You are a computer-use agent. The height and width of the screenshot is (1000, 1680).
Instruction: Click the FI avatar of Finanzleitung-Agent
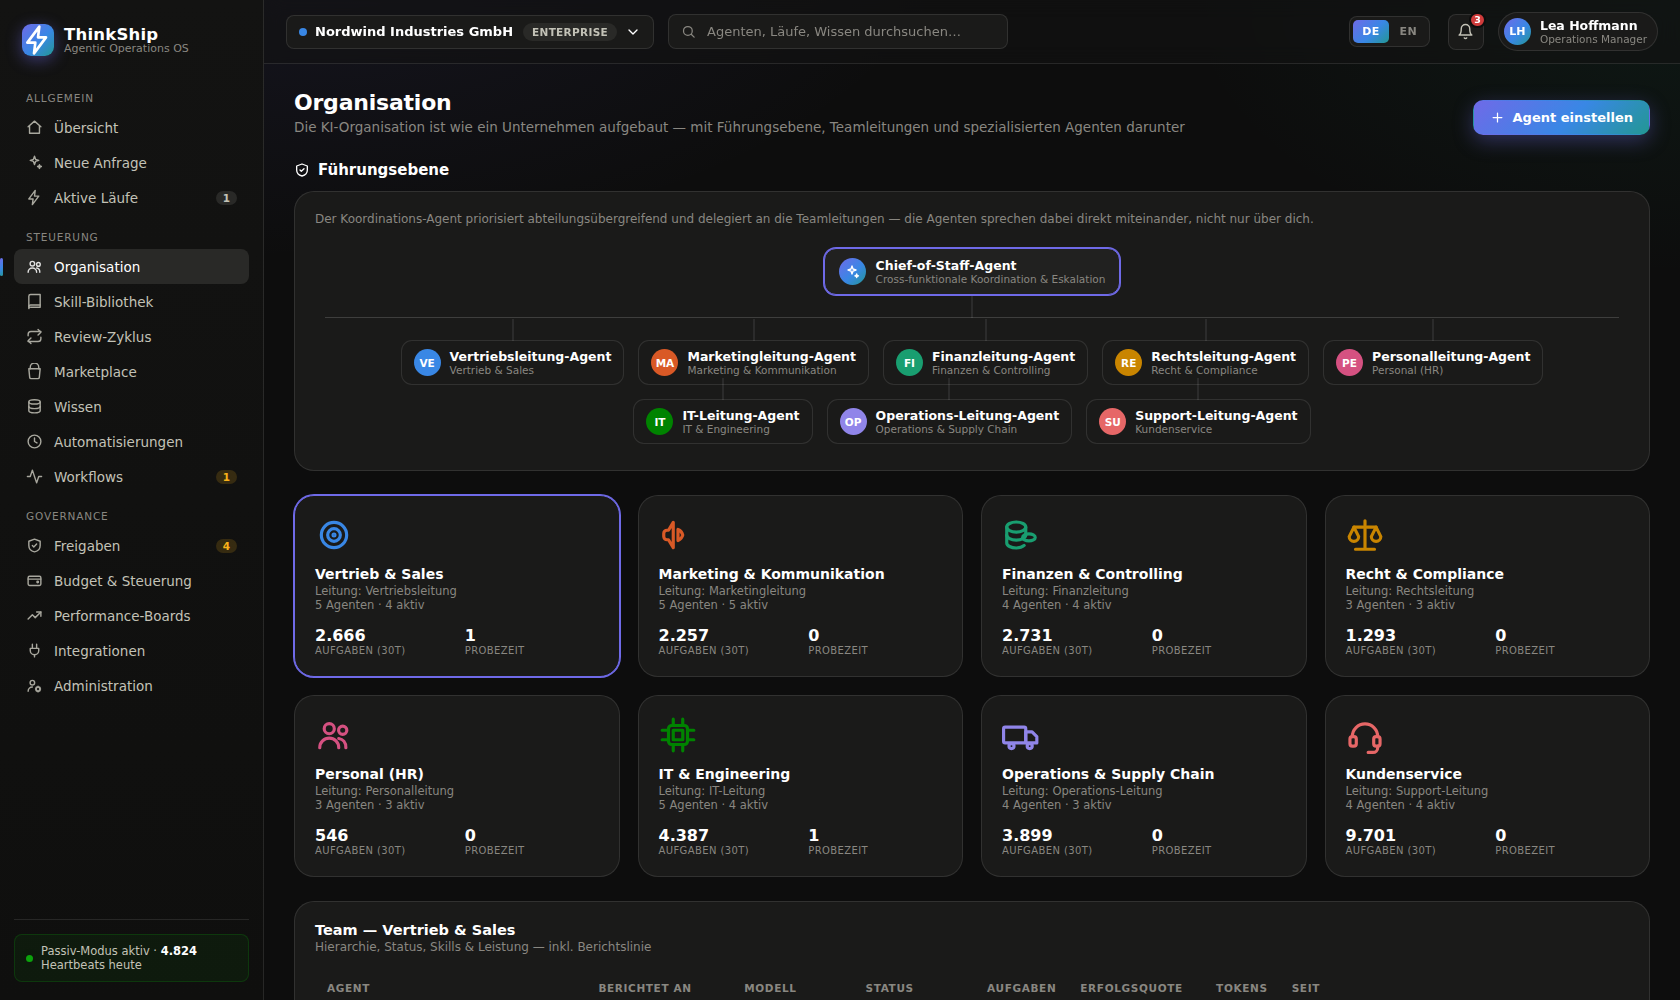tap(909, 363)
